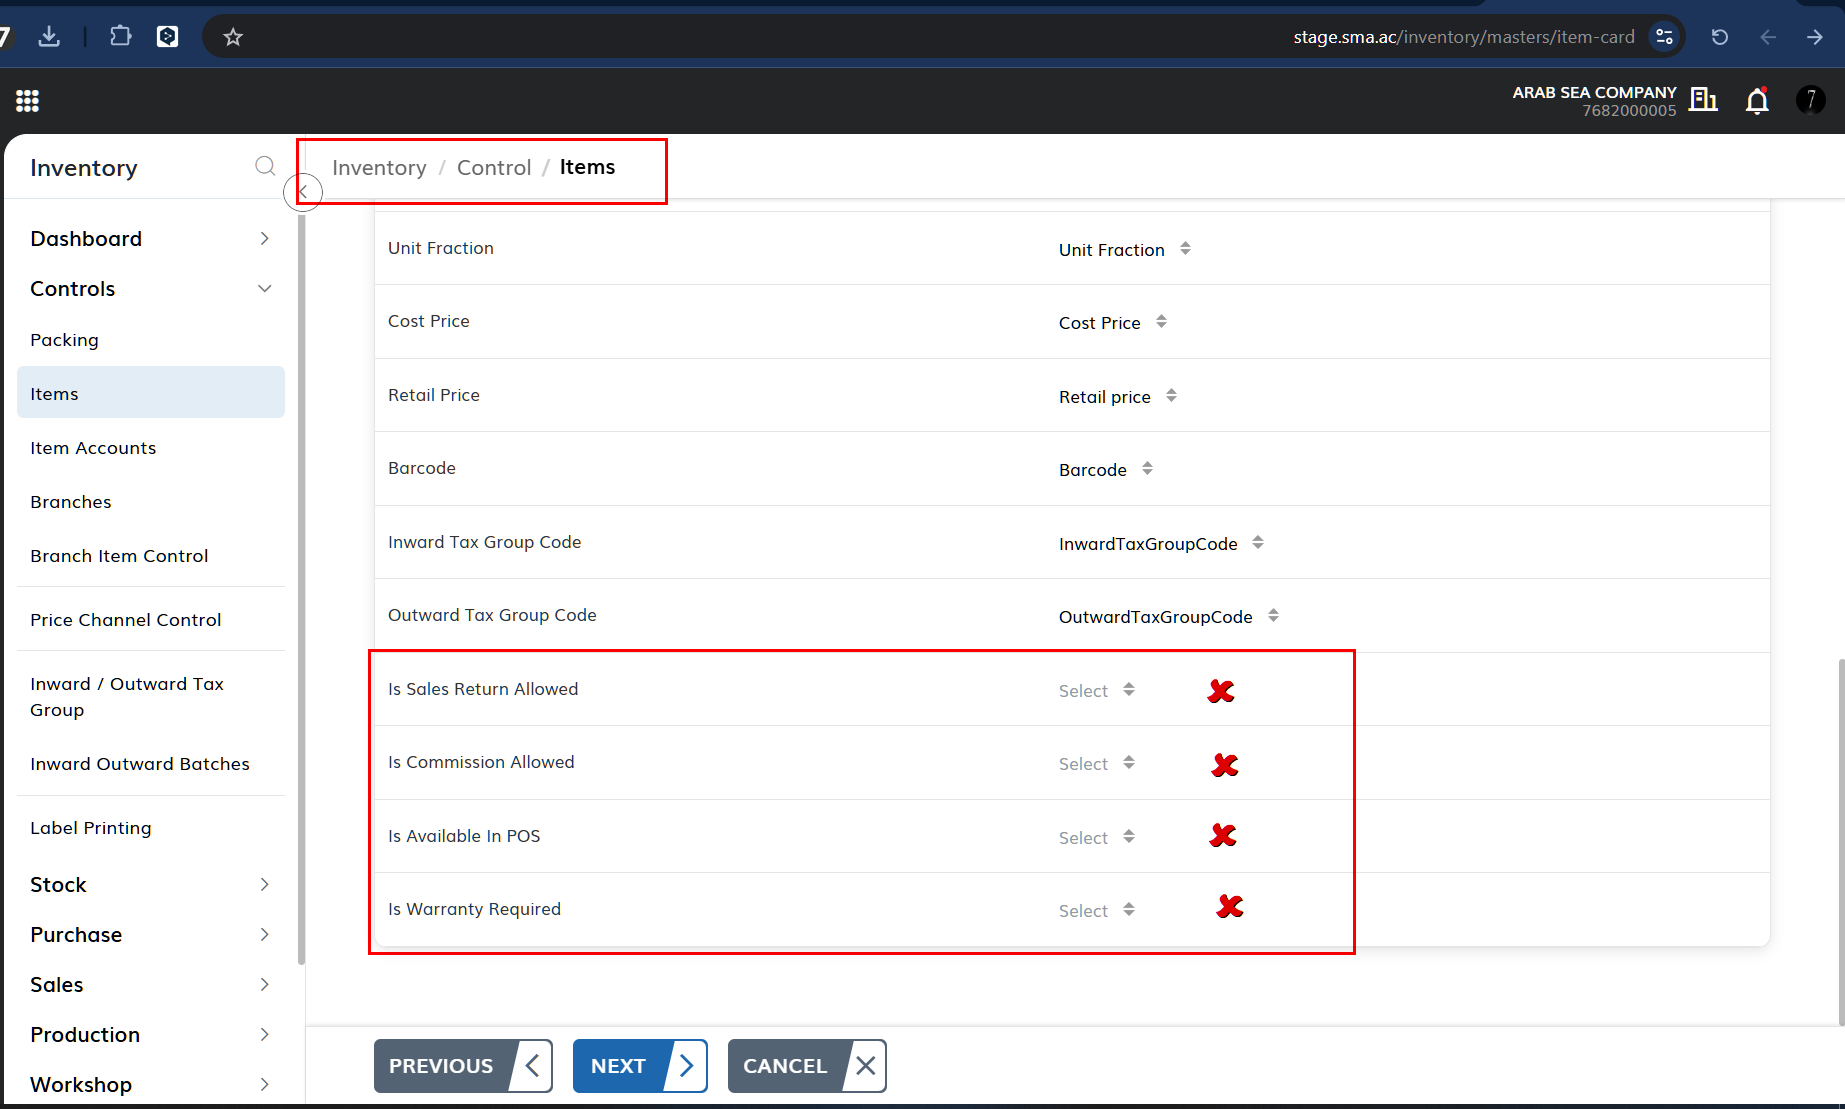Open the browser extensions puzzle icon

[x=120, y=37]
